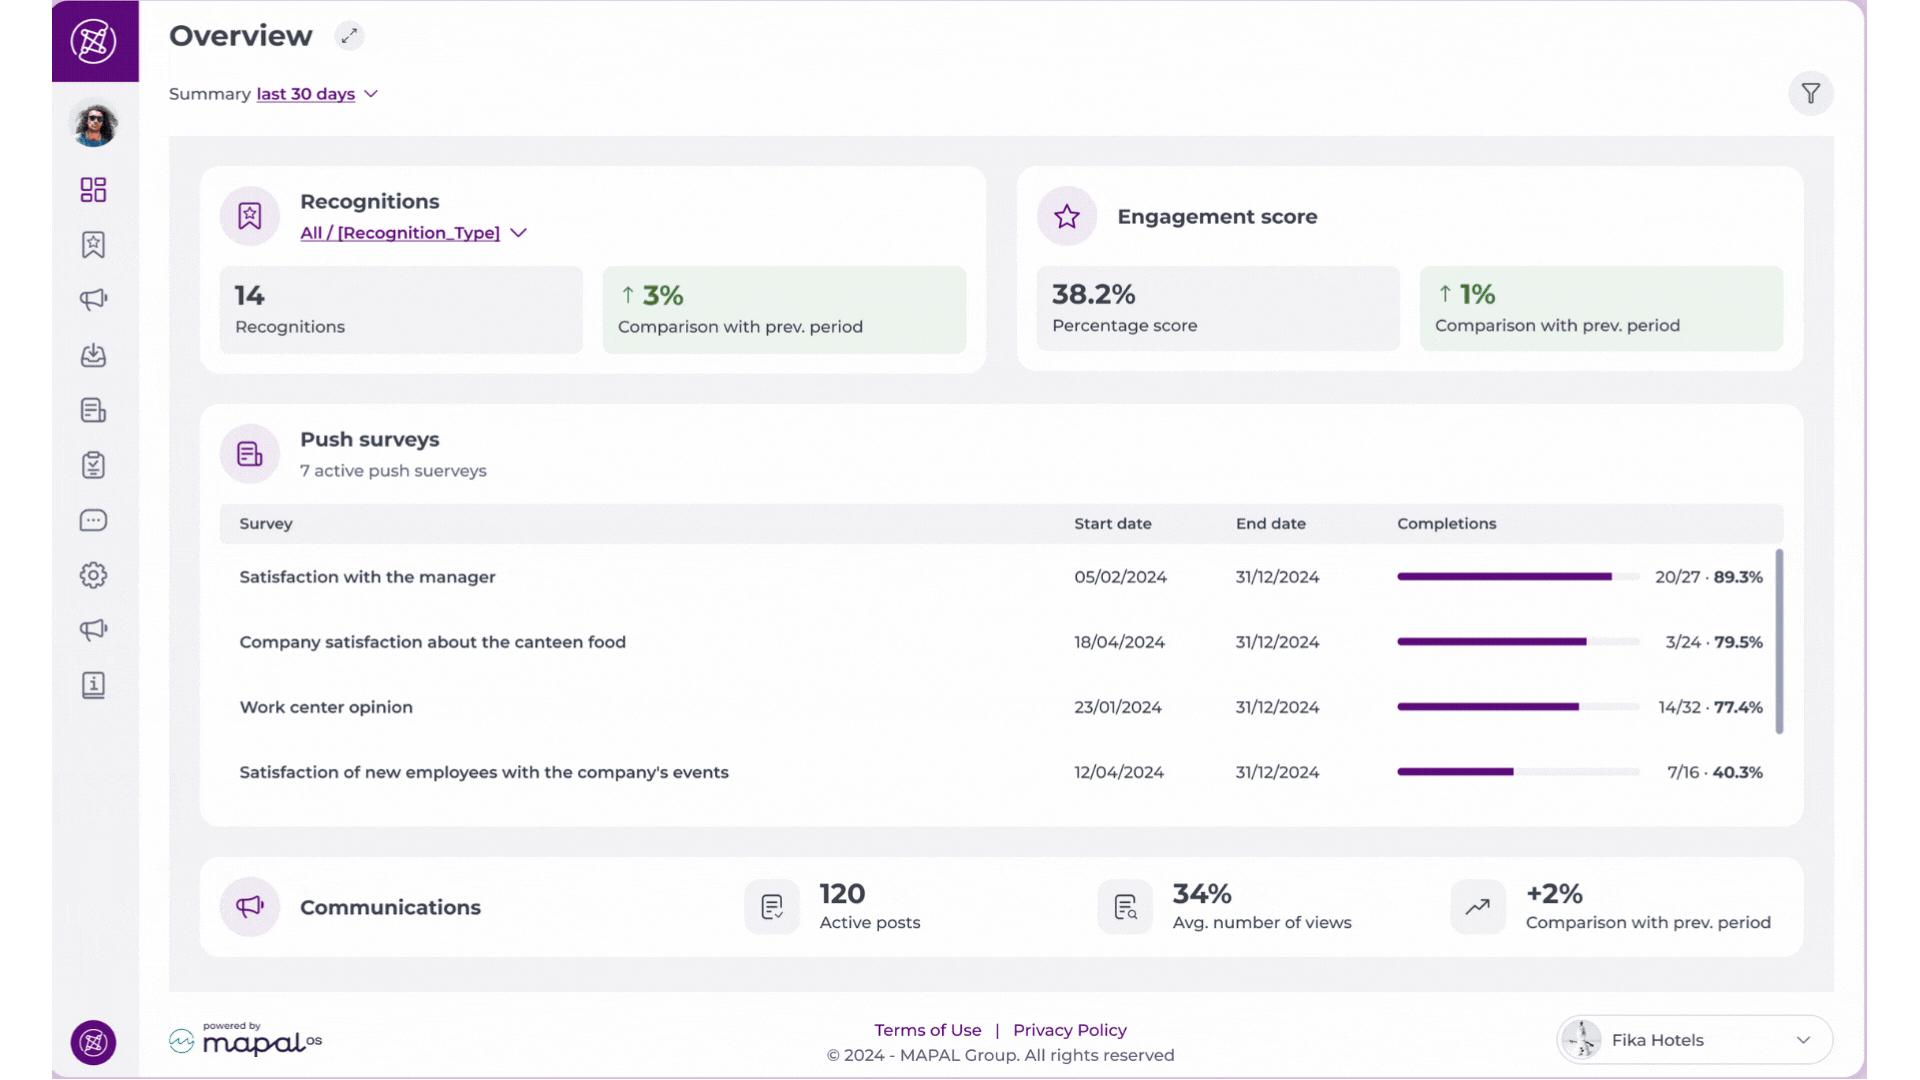Viewport: 1920px width, 1080px height.
Task: Open the user profile avatar
Action: (x=95, y=124)
